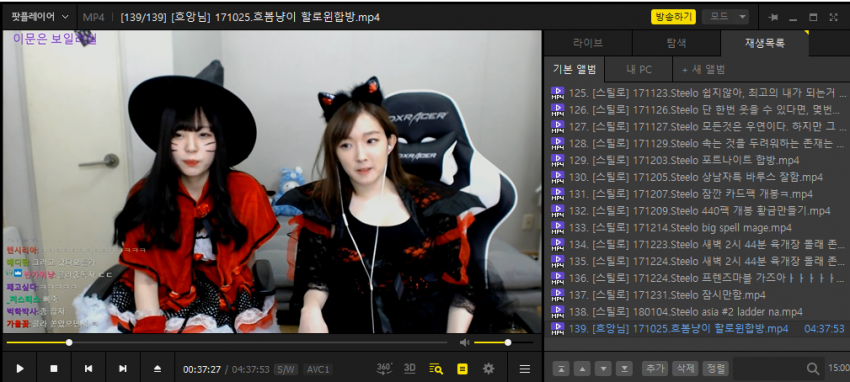Expand the 팟플레이어 main menu dropdown

point(40,17)
